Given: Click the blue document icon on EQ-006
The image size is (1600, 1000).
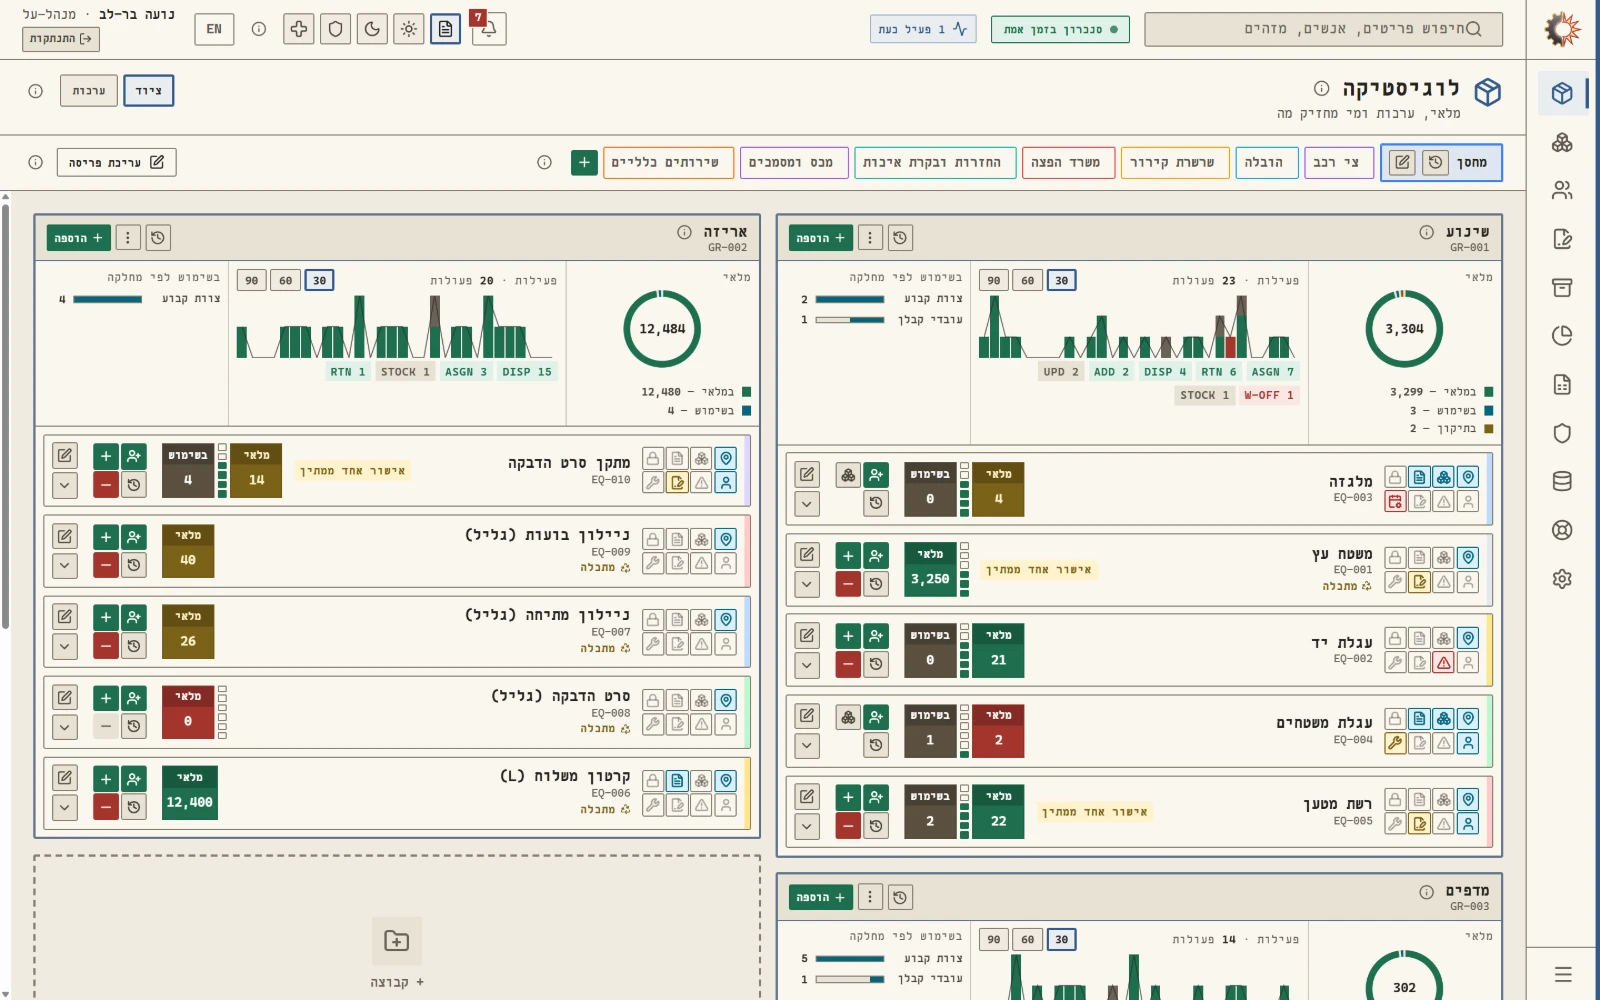Looking at the screenshot, I should point(677,781).
